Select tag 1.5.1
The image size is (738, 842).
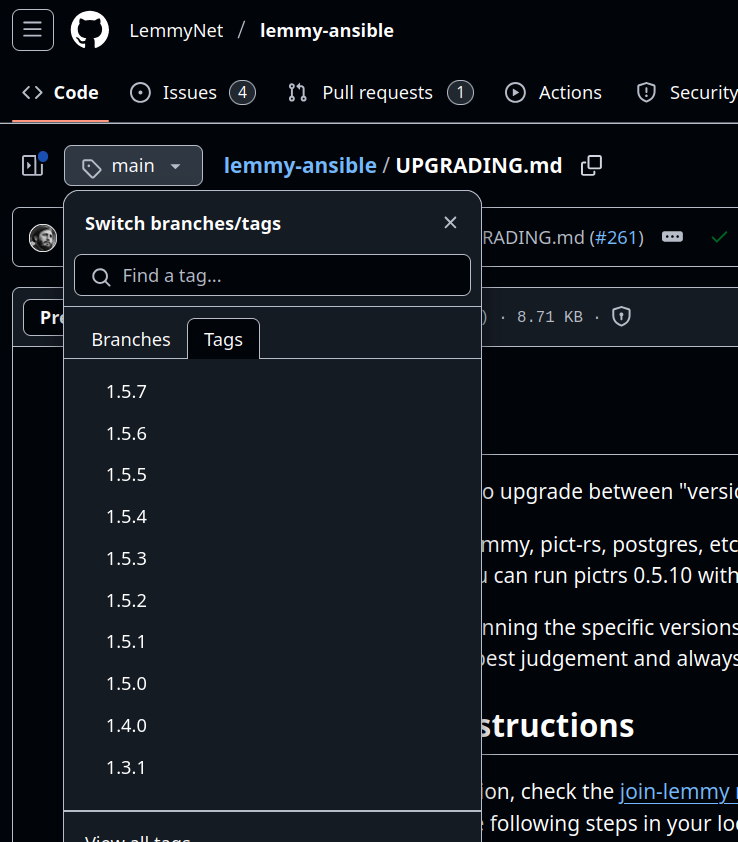(x=272, y=642)
